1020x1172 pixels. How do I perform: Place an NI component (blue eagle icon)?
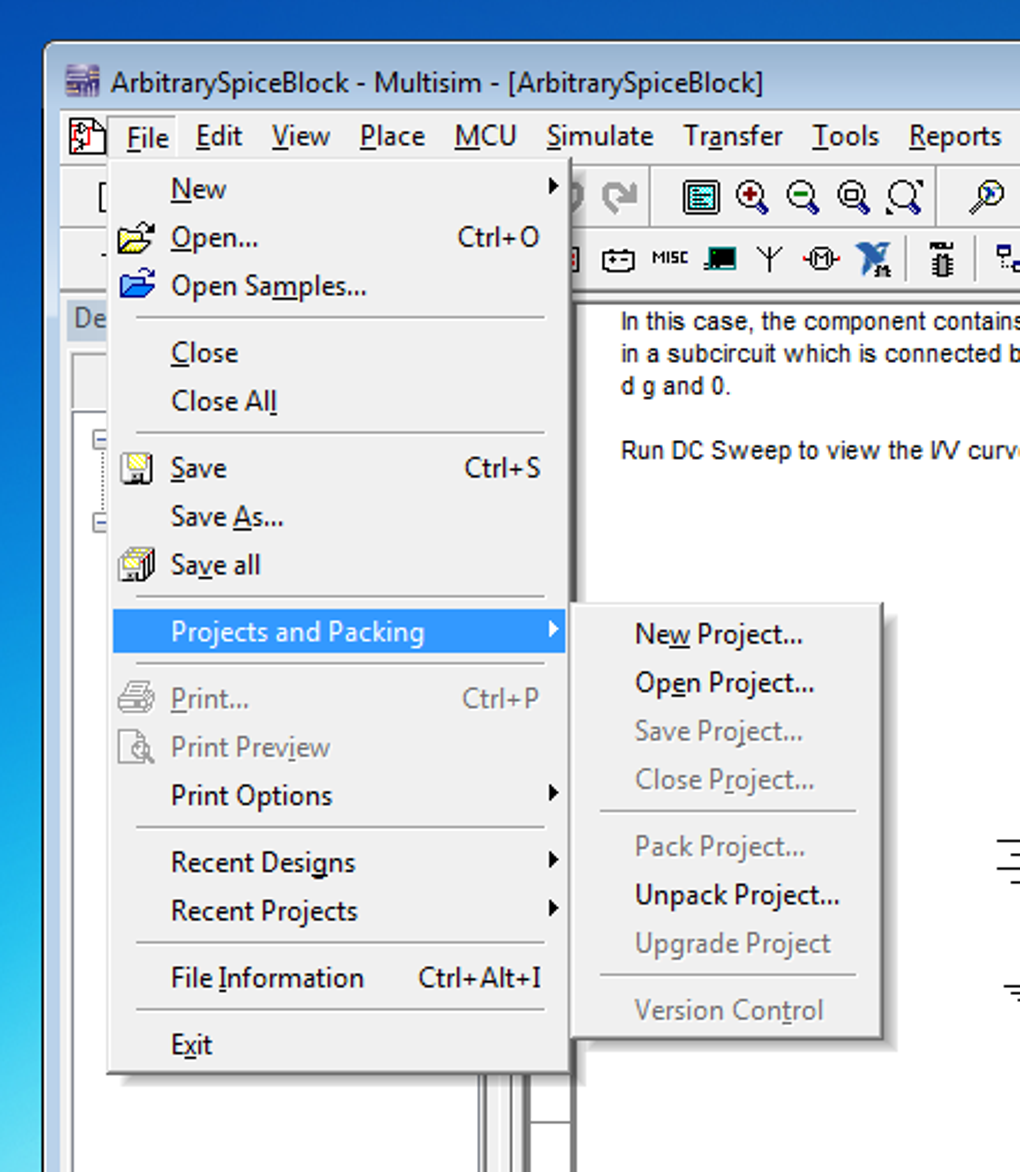coord(873,259)
